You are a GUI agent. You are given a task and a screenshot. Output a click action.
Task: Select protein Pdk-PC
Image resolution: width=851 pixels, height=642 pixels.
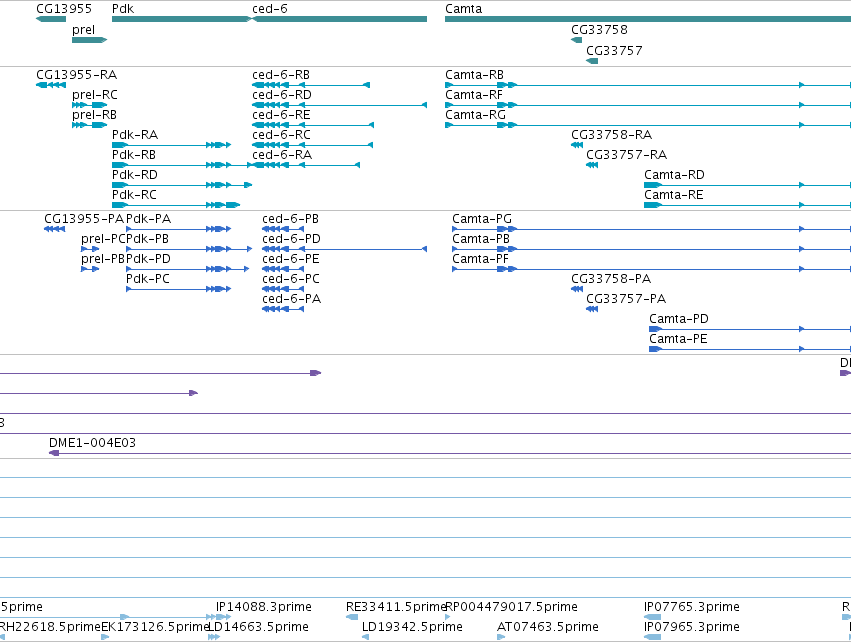point(148,279)
